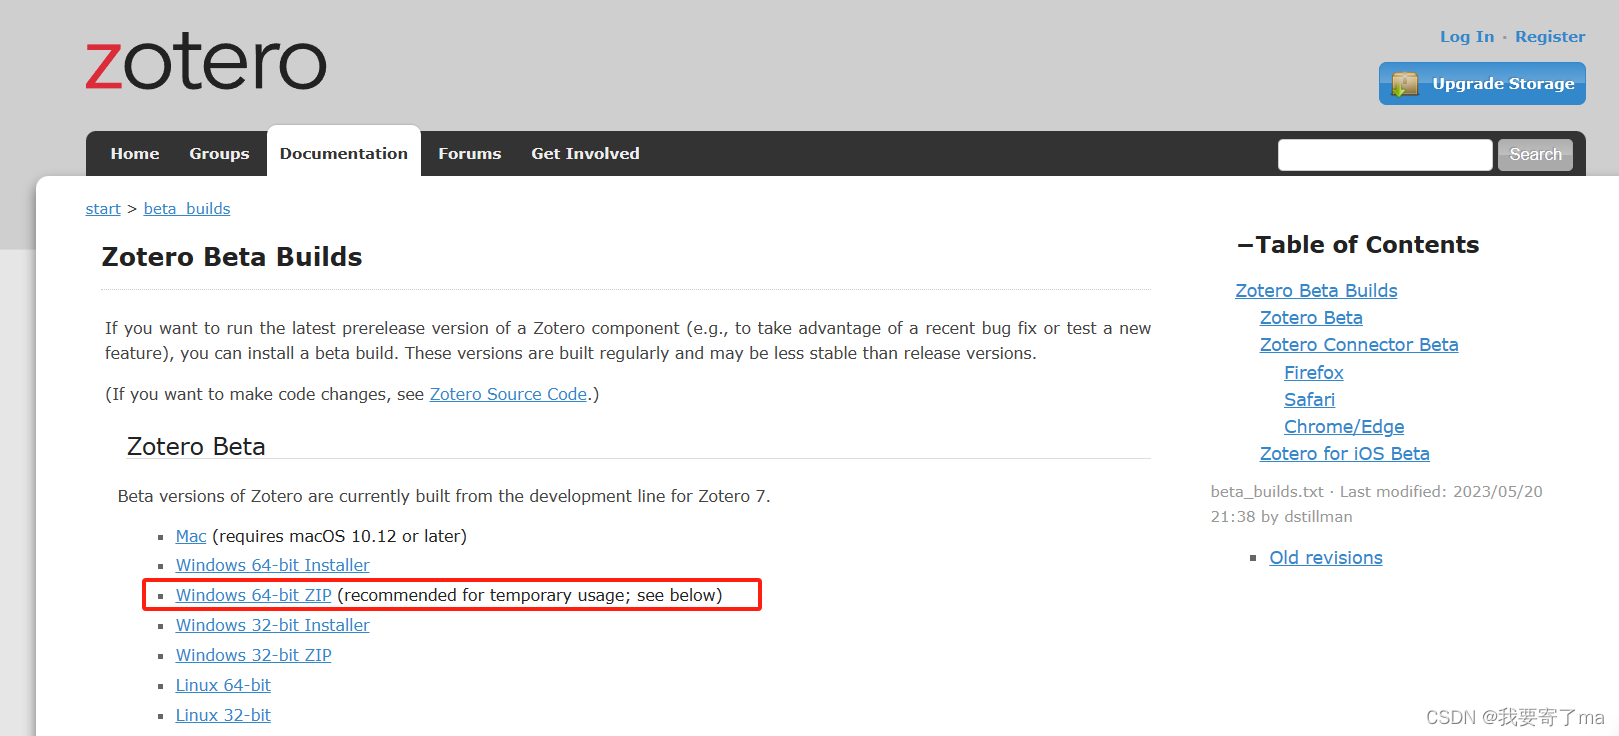This screenshot has height=736, width=1619.
Task: Jump to Zotero Connector Beta section
Action: coord(1359,344)
